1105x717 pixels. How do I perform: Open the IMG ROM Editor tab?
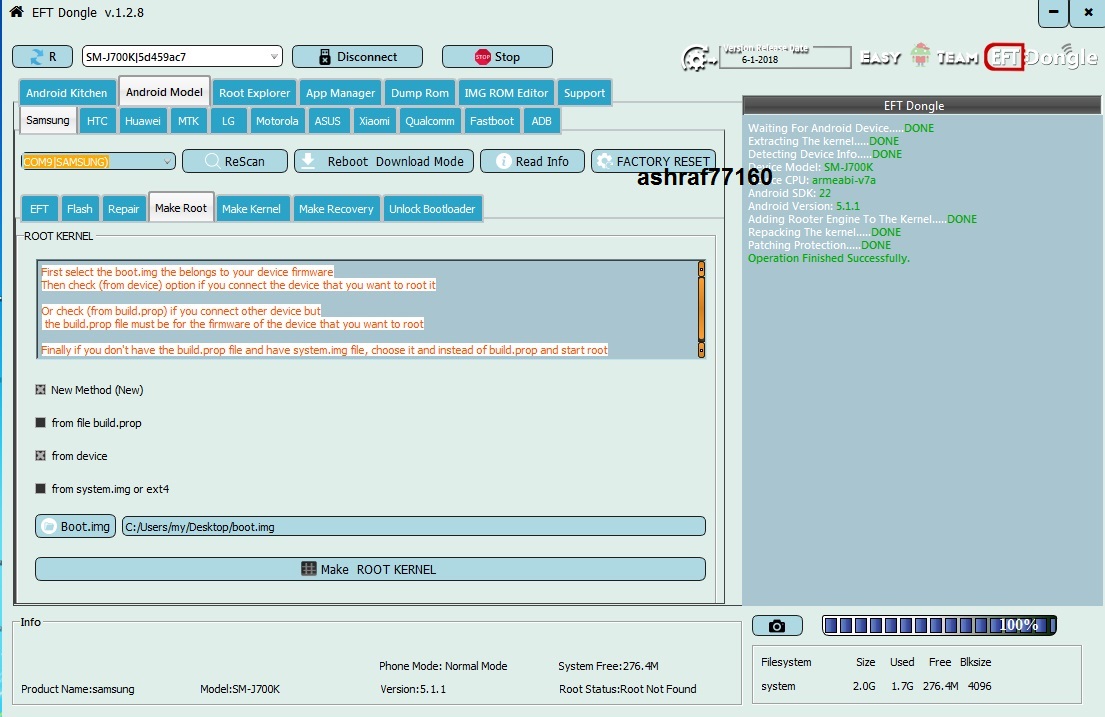tap(506, 92)
